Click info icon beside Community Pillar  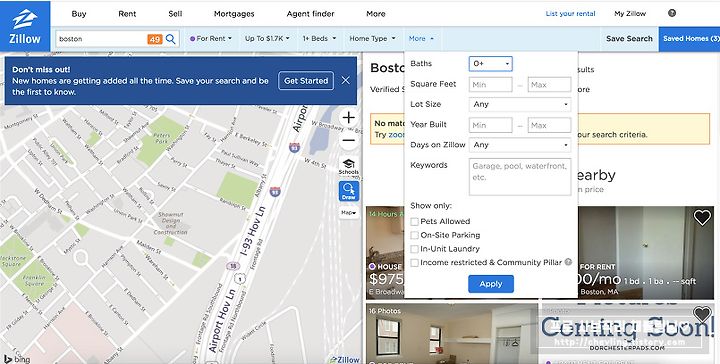(568, 262)
